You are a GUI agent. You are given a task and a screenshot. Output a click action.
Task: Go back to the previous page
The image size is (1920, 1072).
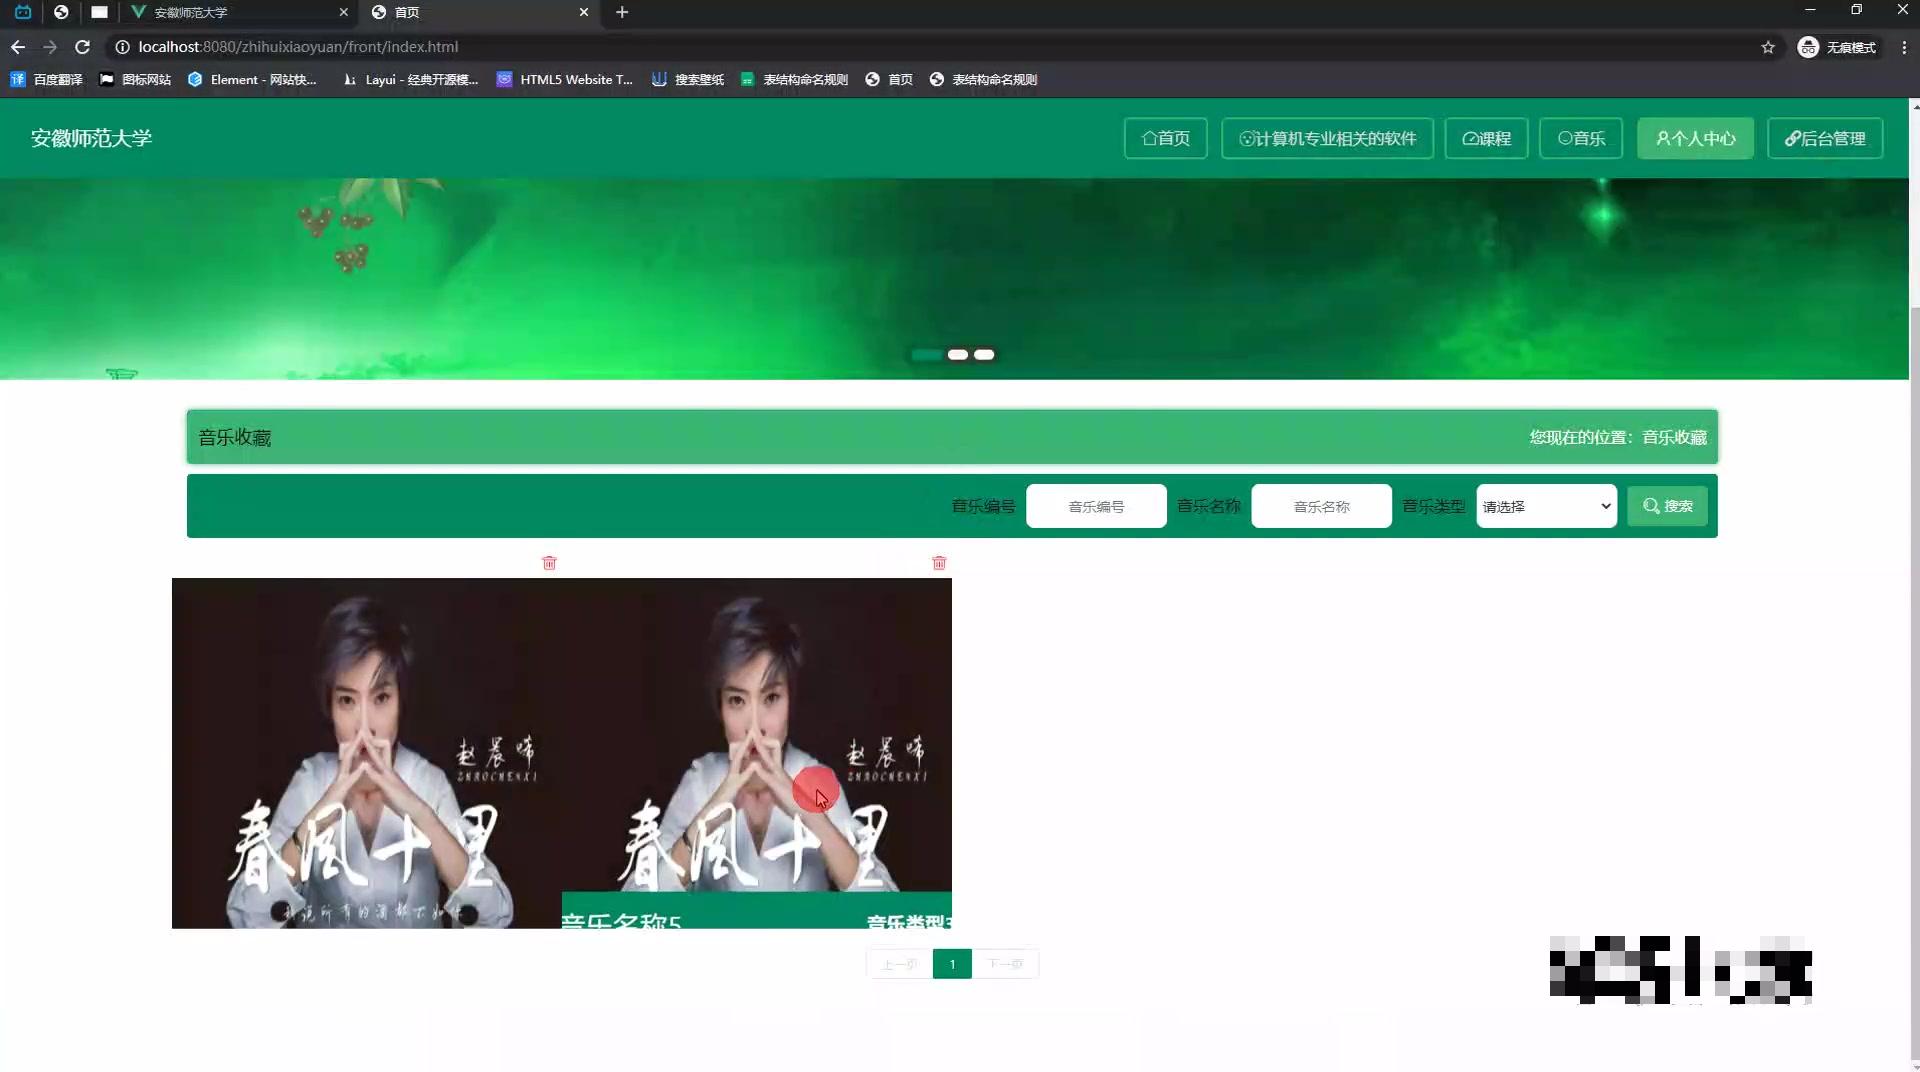[x=18, y=47]
